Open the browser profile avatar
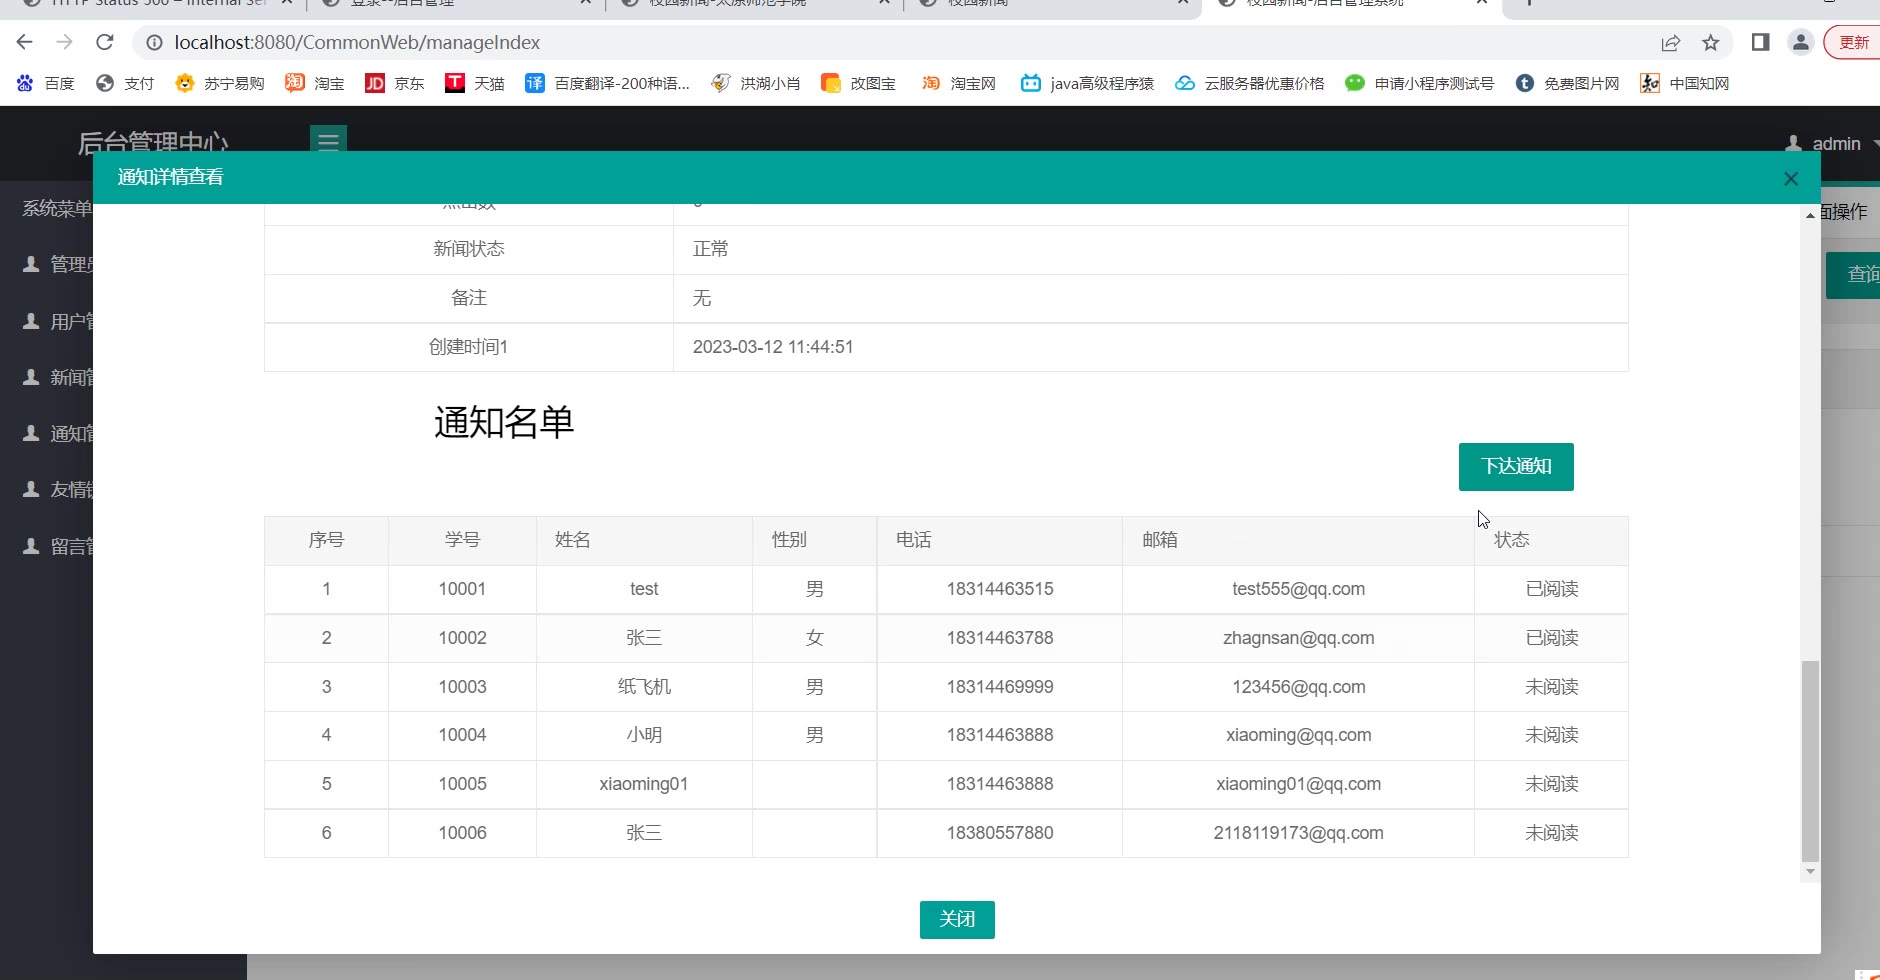1880x980 pixels. click(1801, 42)
